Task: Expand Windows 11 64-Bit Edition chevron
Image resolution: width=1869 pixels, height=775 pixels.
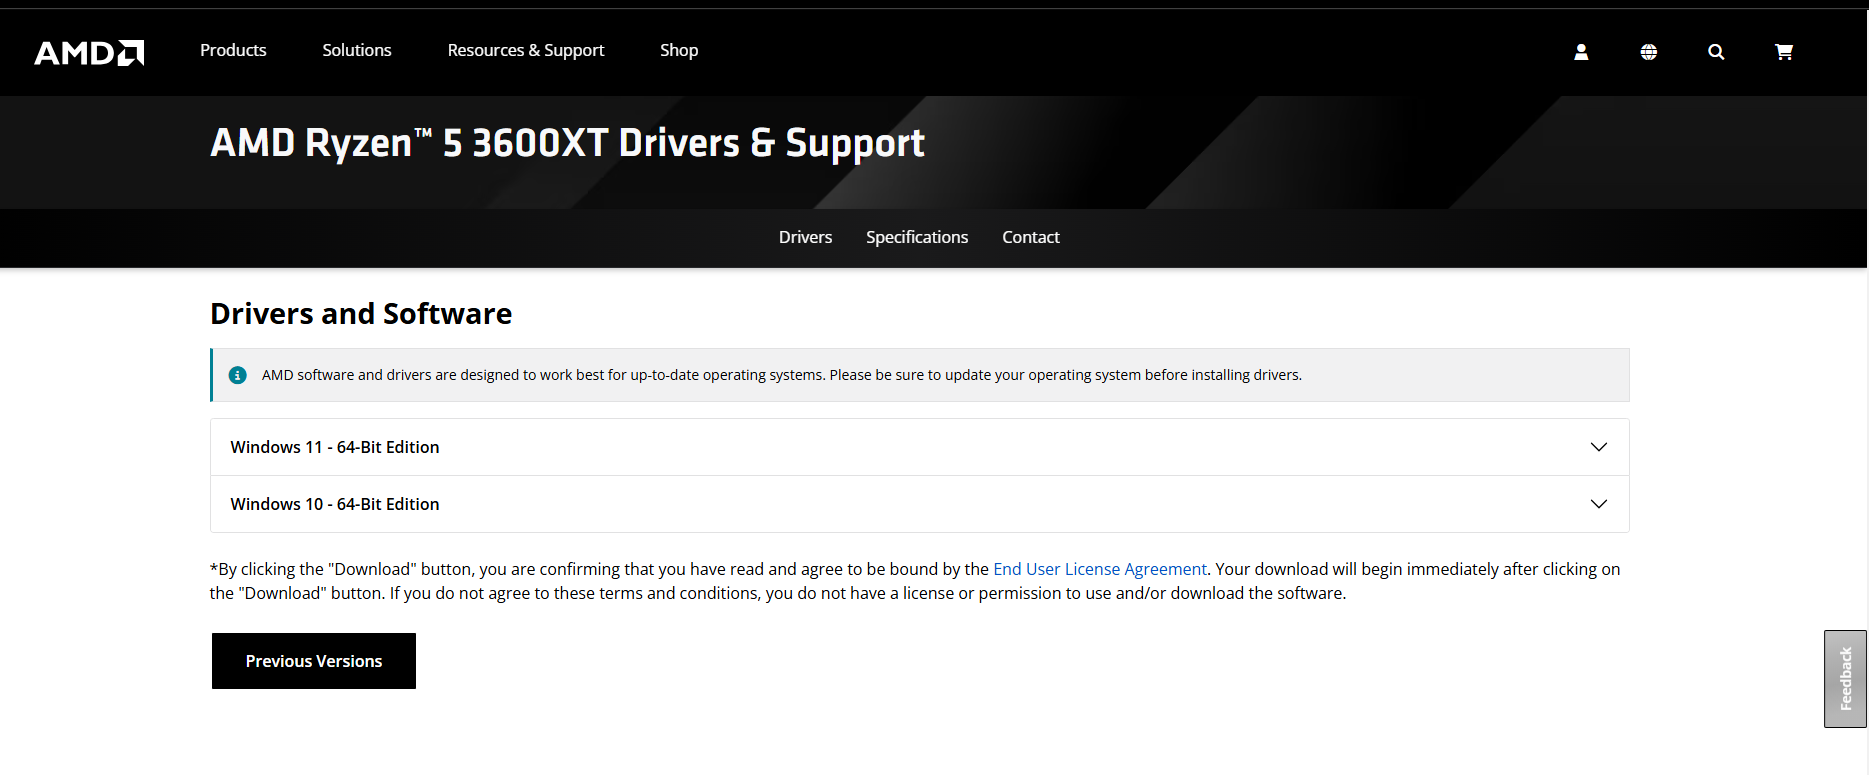Action: pos(1599,447)
